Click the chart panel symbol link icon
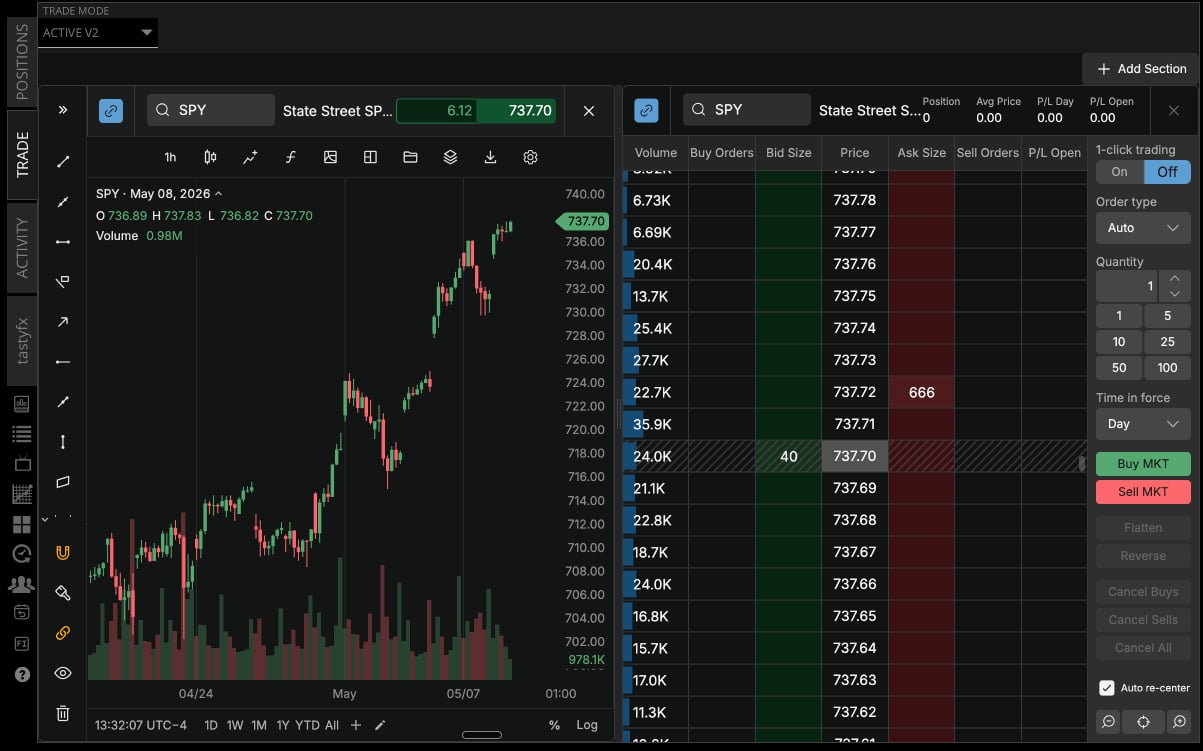This screenshot has width=1203, height=751. point(111,110)
